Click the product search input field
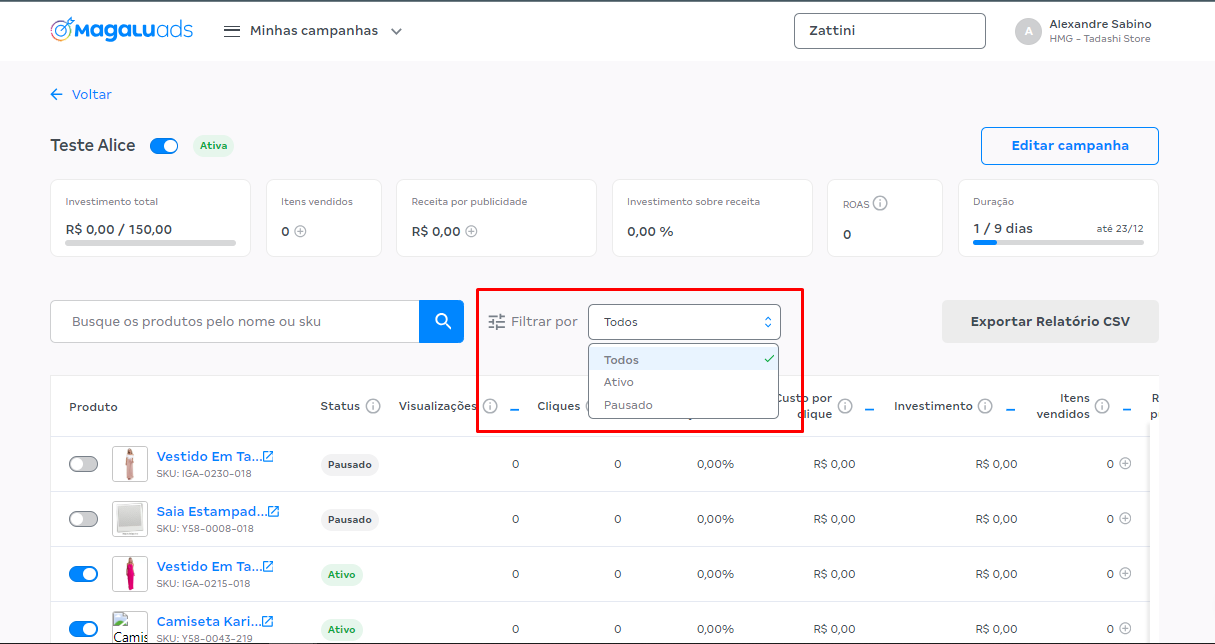 pyautogui.click(x=235, y=322)
